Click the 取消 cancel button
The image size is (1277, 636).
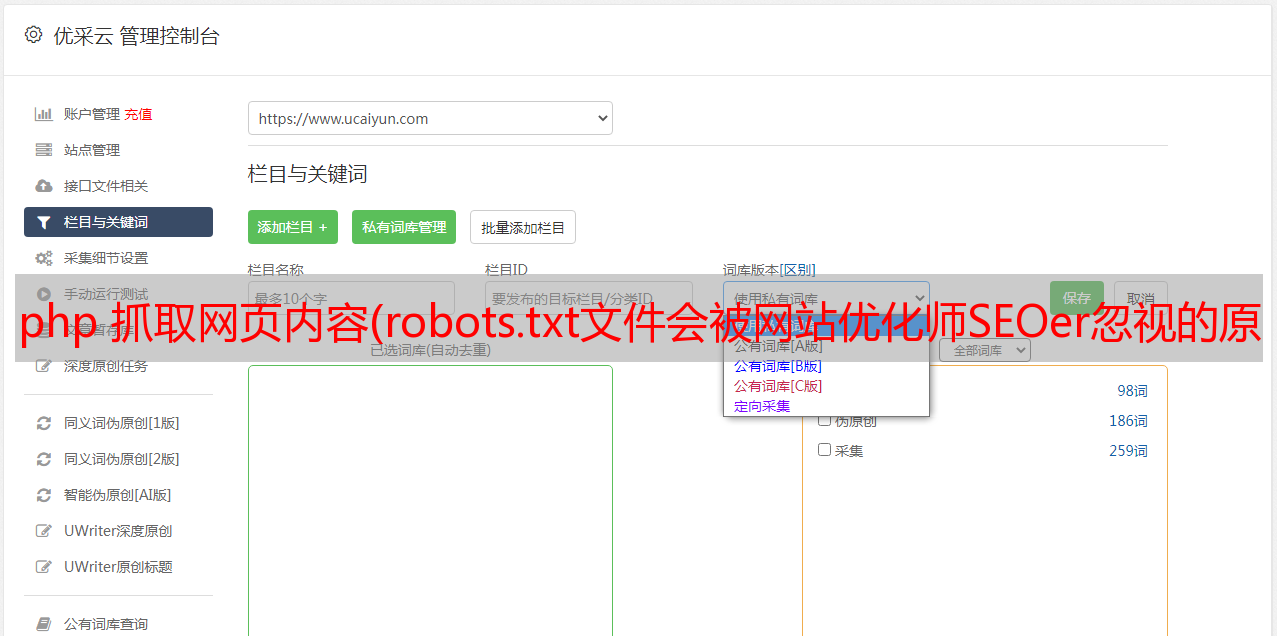click(x=1141, y=298)
